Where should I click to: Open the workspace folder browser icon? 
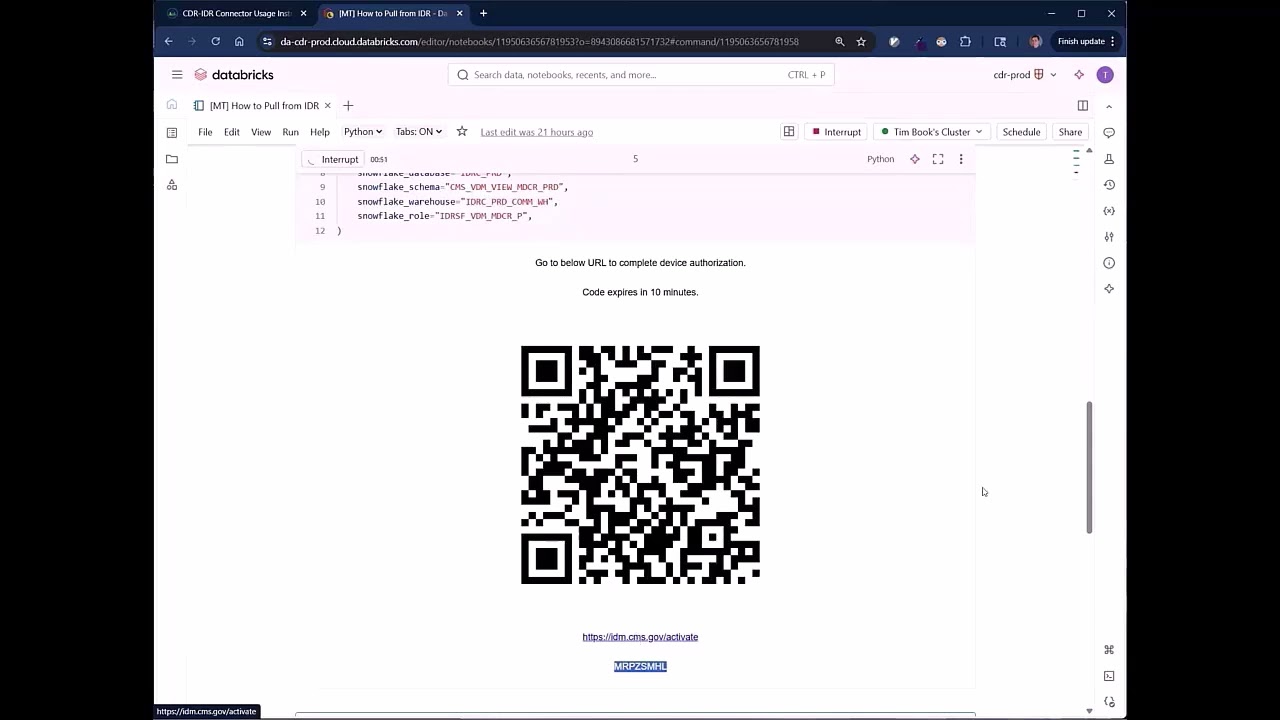tap(172, 159)
